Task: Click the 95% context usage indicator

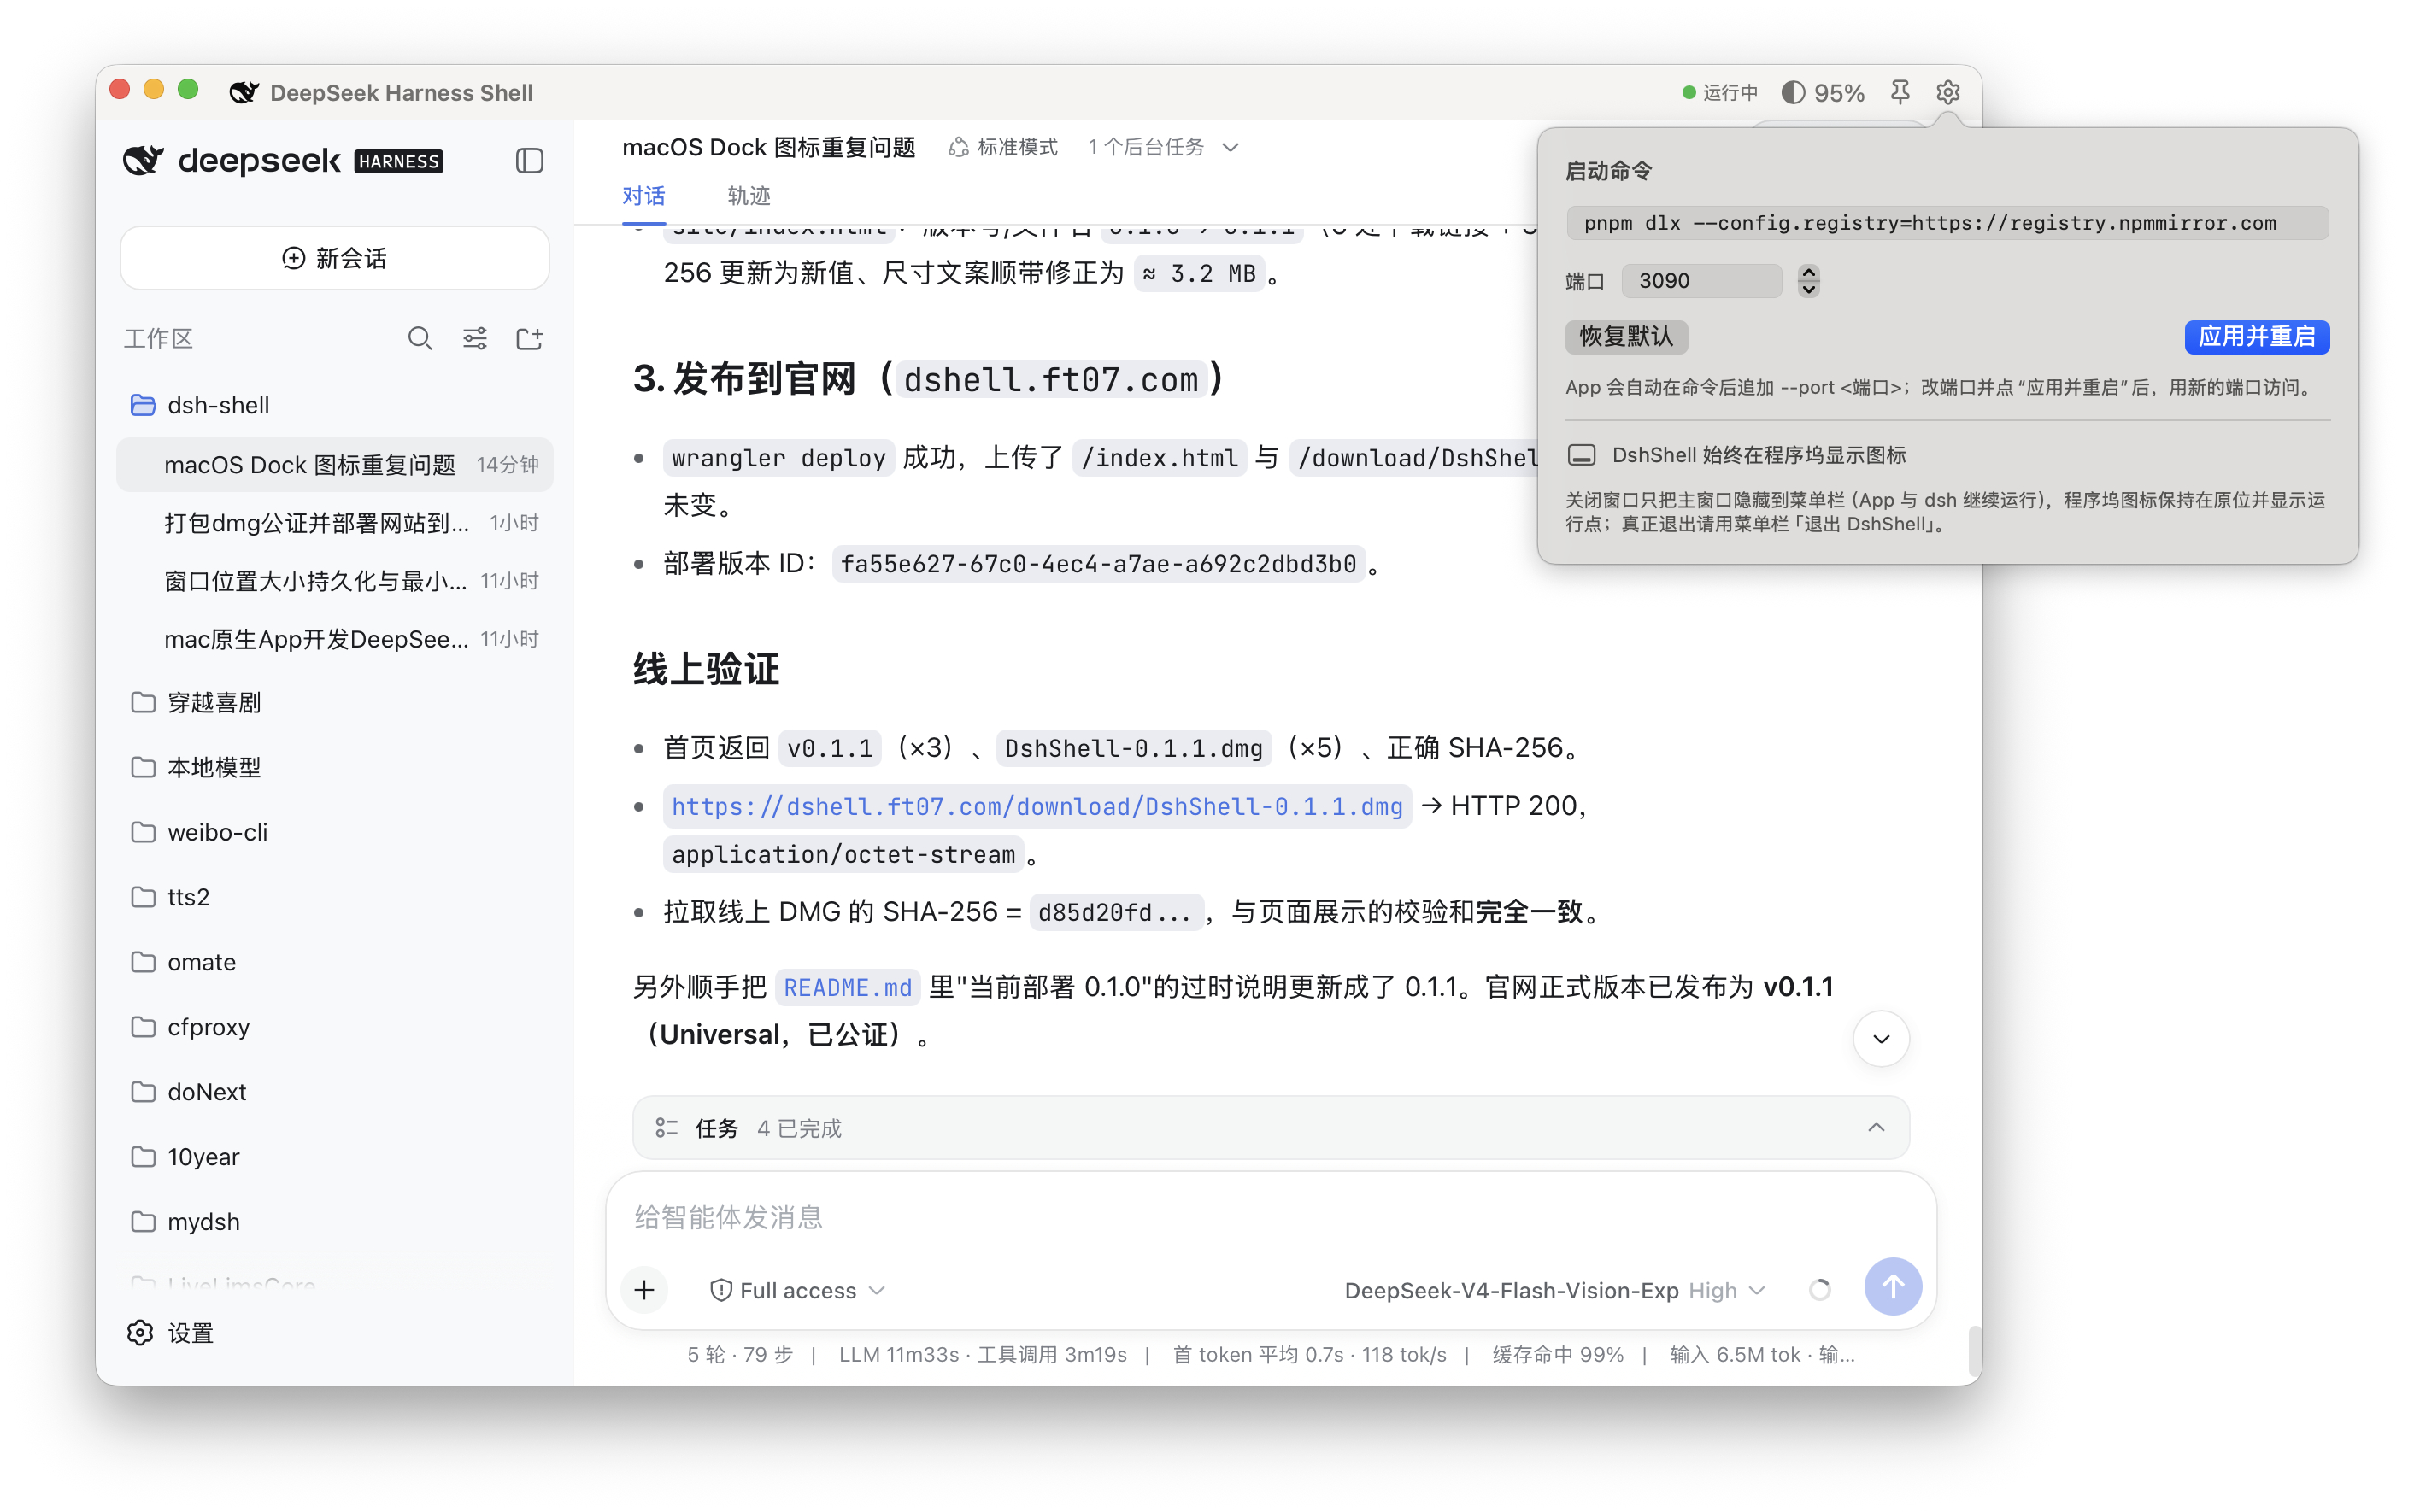Action: point(1823,93)
